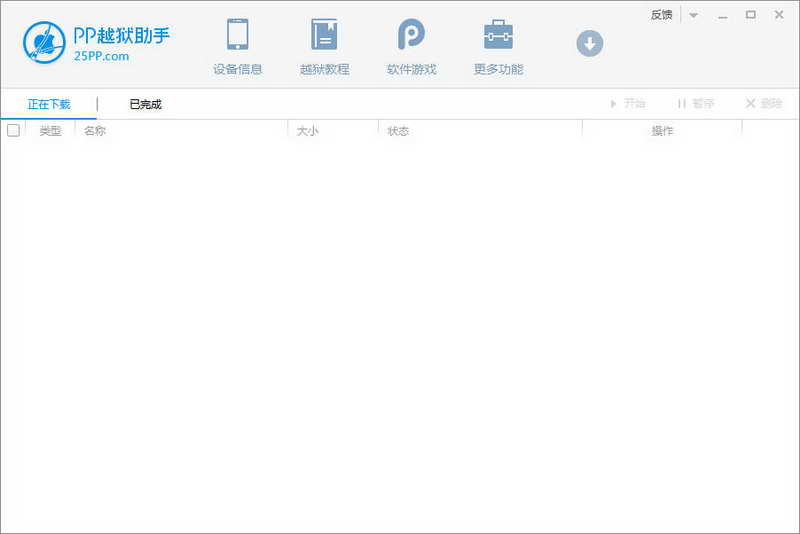Click the 删除 delete button
800x534 pixels.
point(764,104)
